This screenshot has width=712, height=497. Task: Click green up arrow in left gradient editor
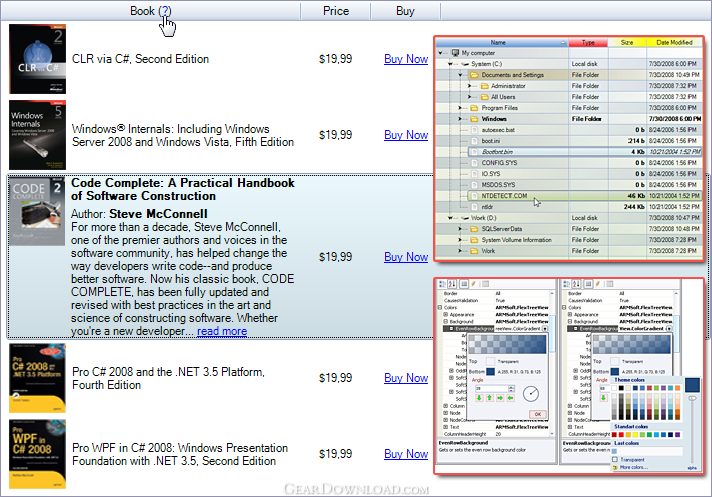(490, 398)
